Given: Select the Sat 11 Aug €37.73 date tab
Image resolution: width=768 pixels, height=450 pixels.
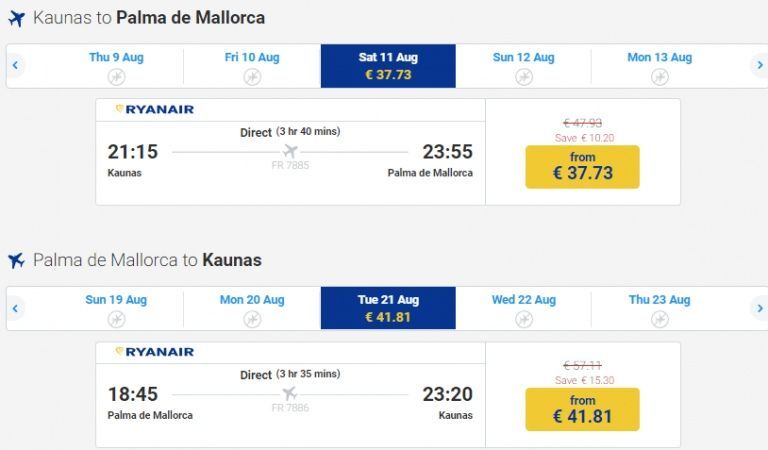Looking at the screenshot, I should pyautogui.click(x=388, y=66).
